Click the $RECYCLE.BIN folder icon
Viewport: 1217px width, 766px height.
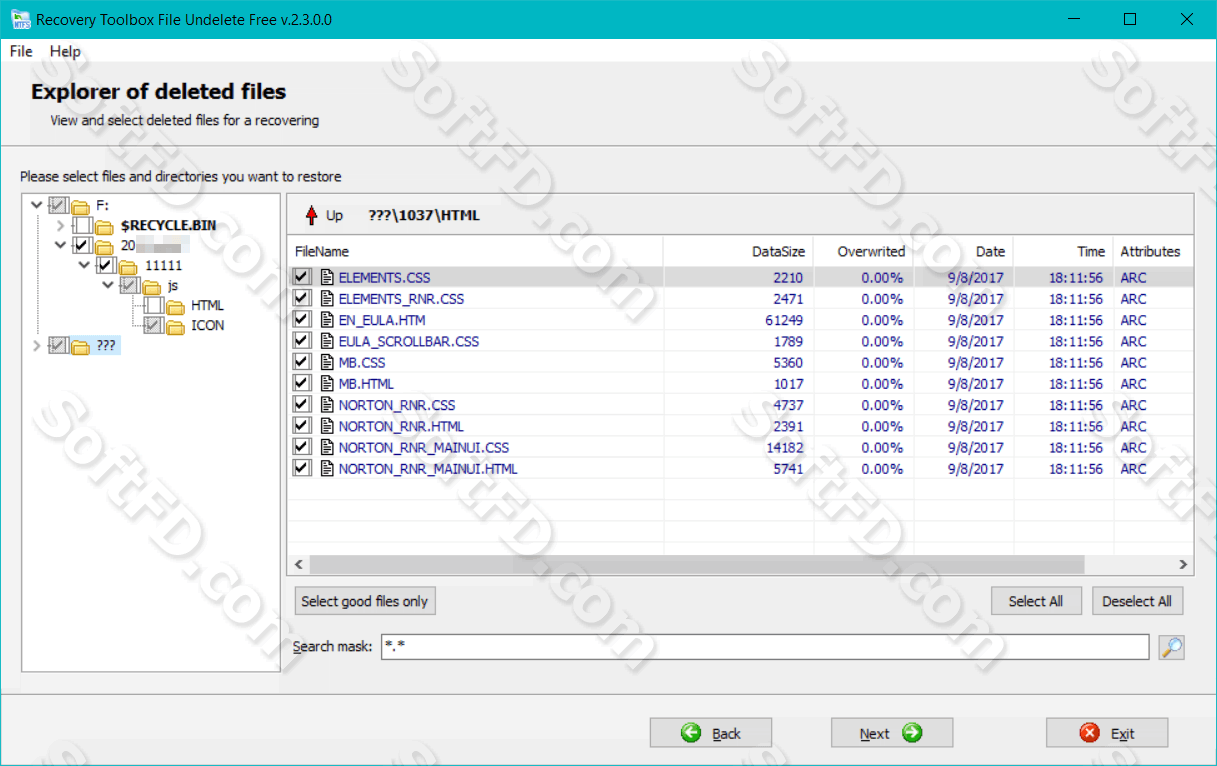click(106, 226)
